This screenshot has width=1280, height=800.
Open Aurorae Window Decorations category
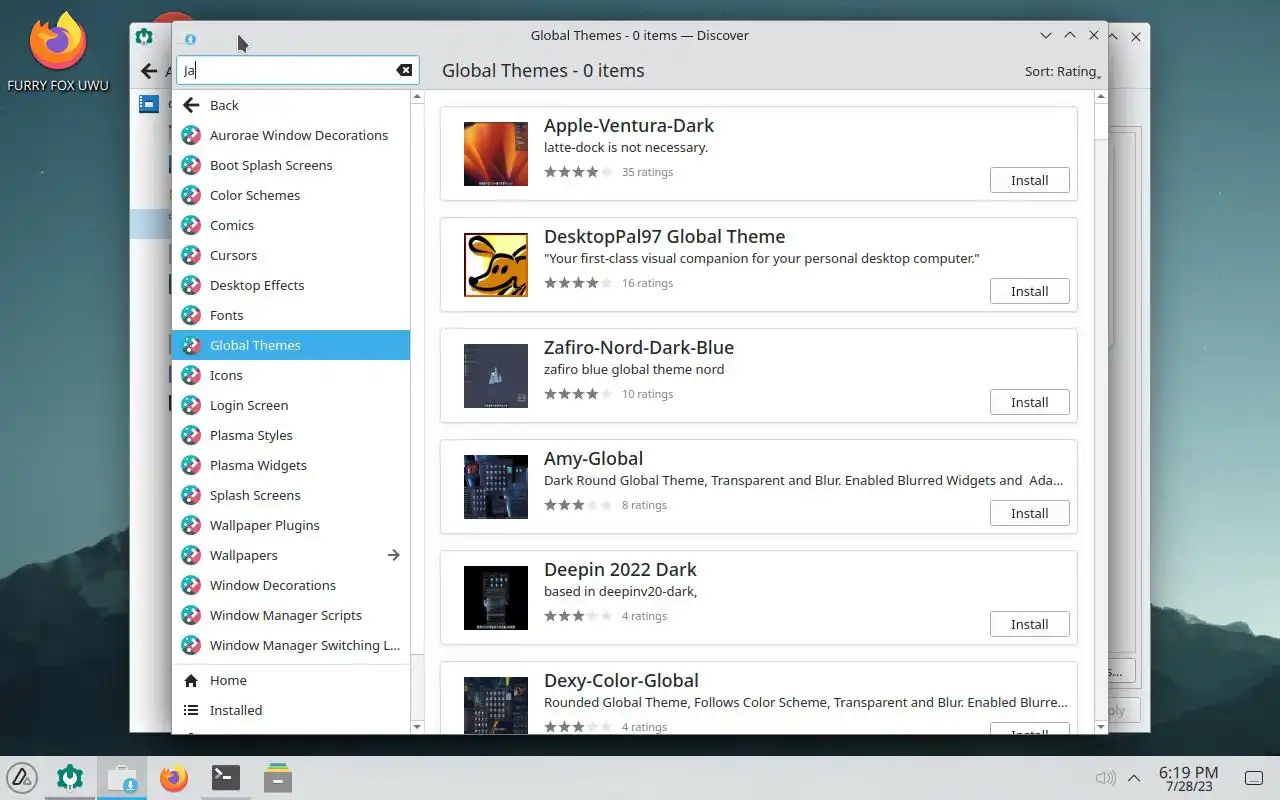pyautogui.click(x=291, y=135)
